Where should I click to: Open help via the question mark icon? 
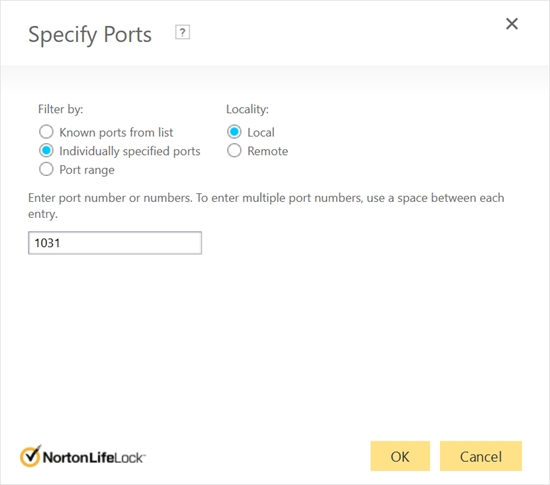[x=182, y=33]
